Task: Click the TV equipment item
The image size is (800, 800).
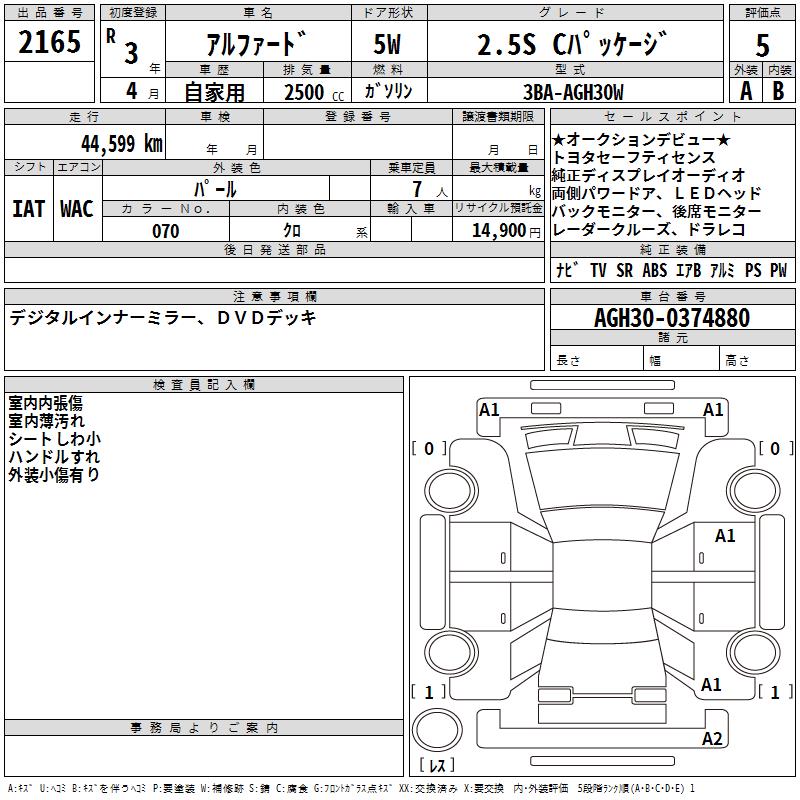Action: pos(598,270)
